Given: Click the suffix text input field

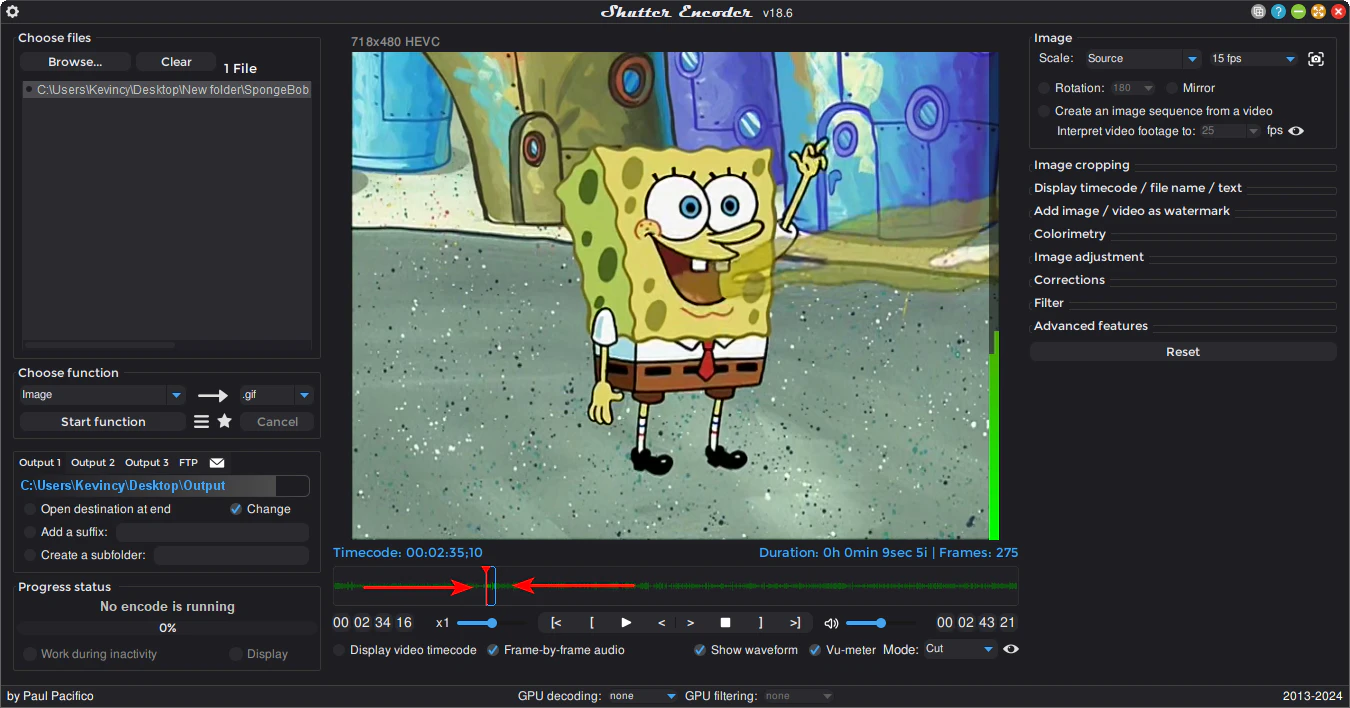Looking at the screenshot, I should click(212, 532).
